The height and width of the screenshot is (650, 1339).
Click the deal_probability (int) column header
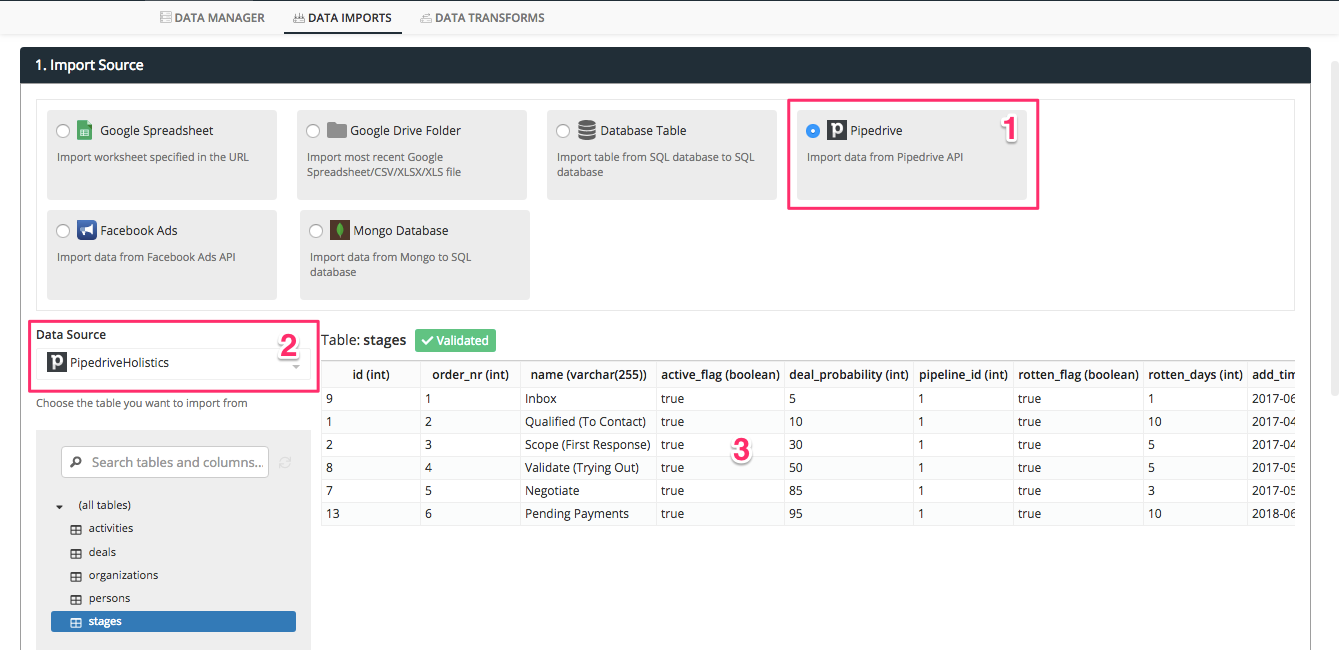point(849,375)
